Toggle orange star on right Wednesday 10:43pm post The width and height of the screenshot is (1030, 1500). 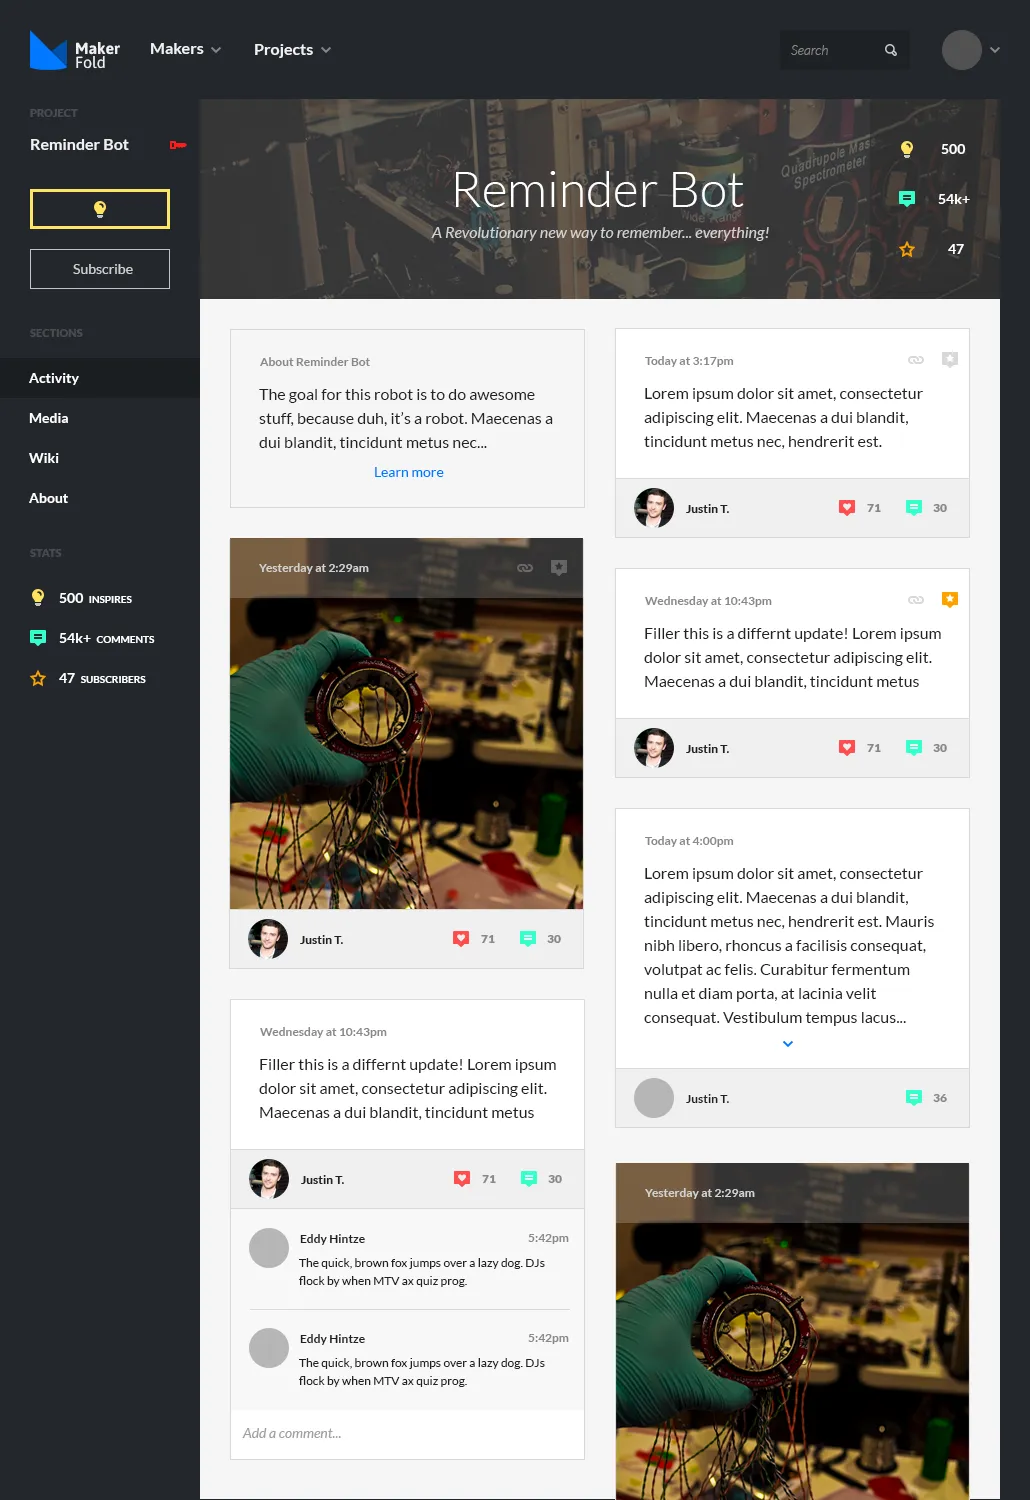tap(950, 599)
